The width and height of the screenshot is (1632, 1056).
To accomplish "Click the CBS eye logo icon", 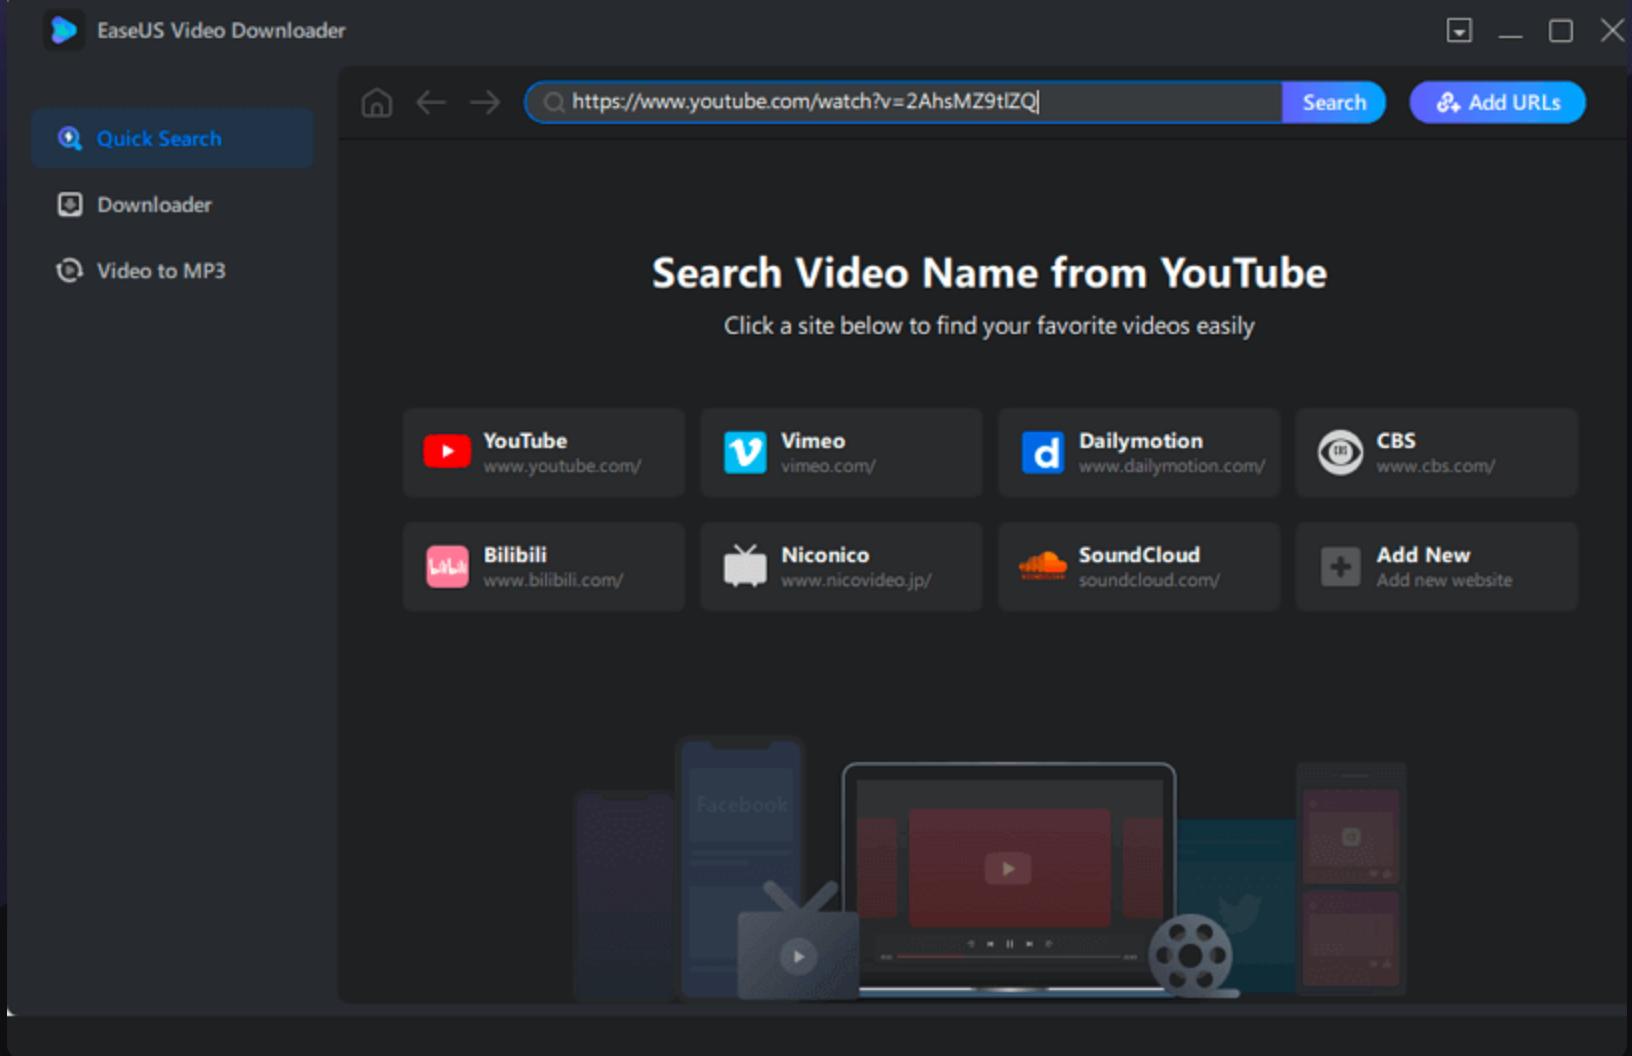I will point(1340,453).
